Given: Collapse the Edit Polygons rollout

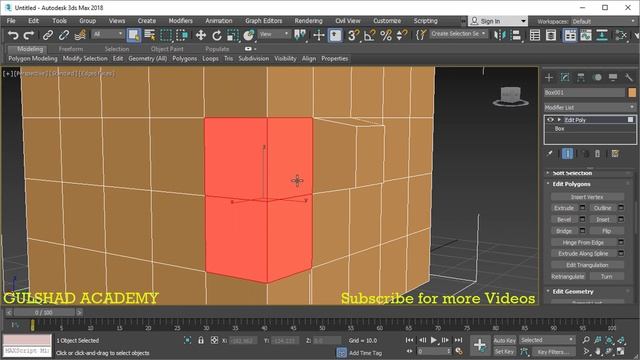Looking at the screenshot, I should point(571,184).
